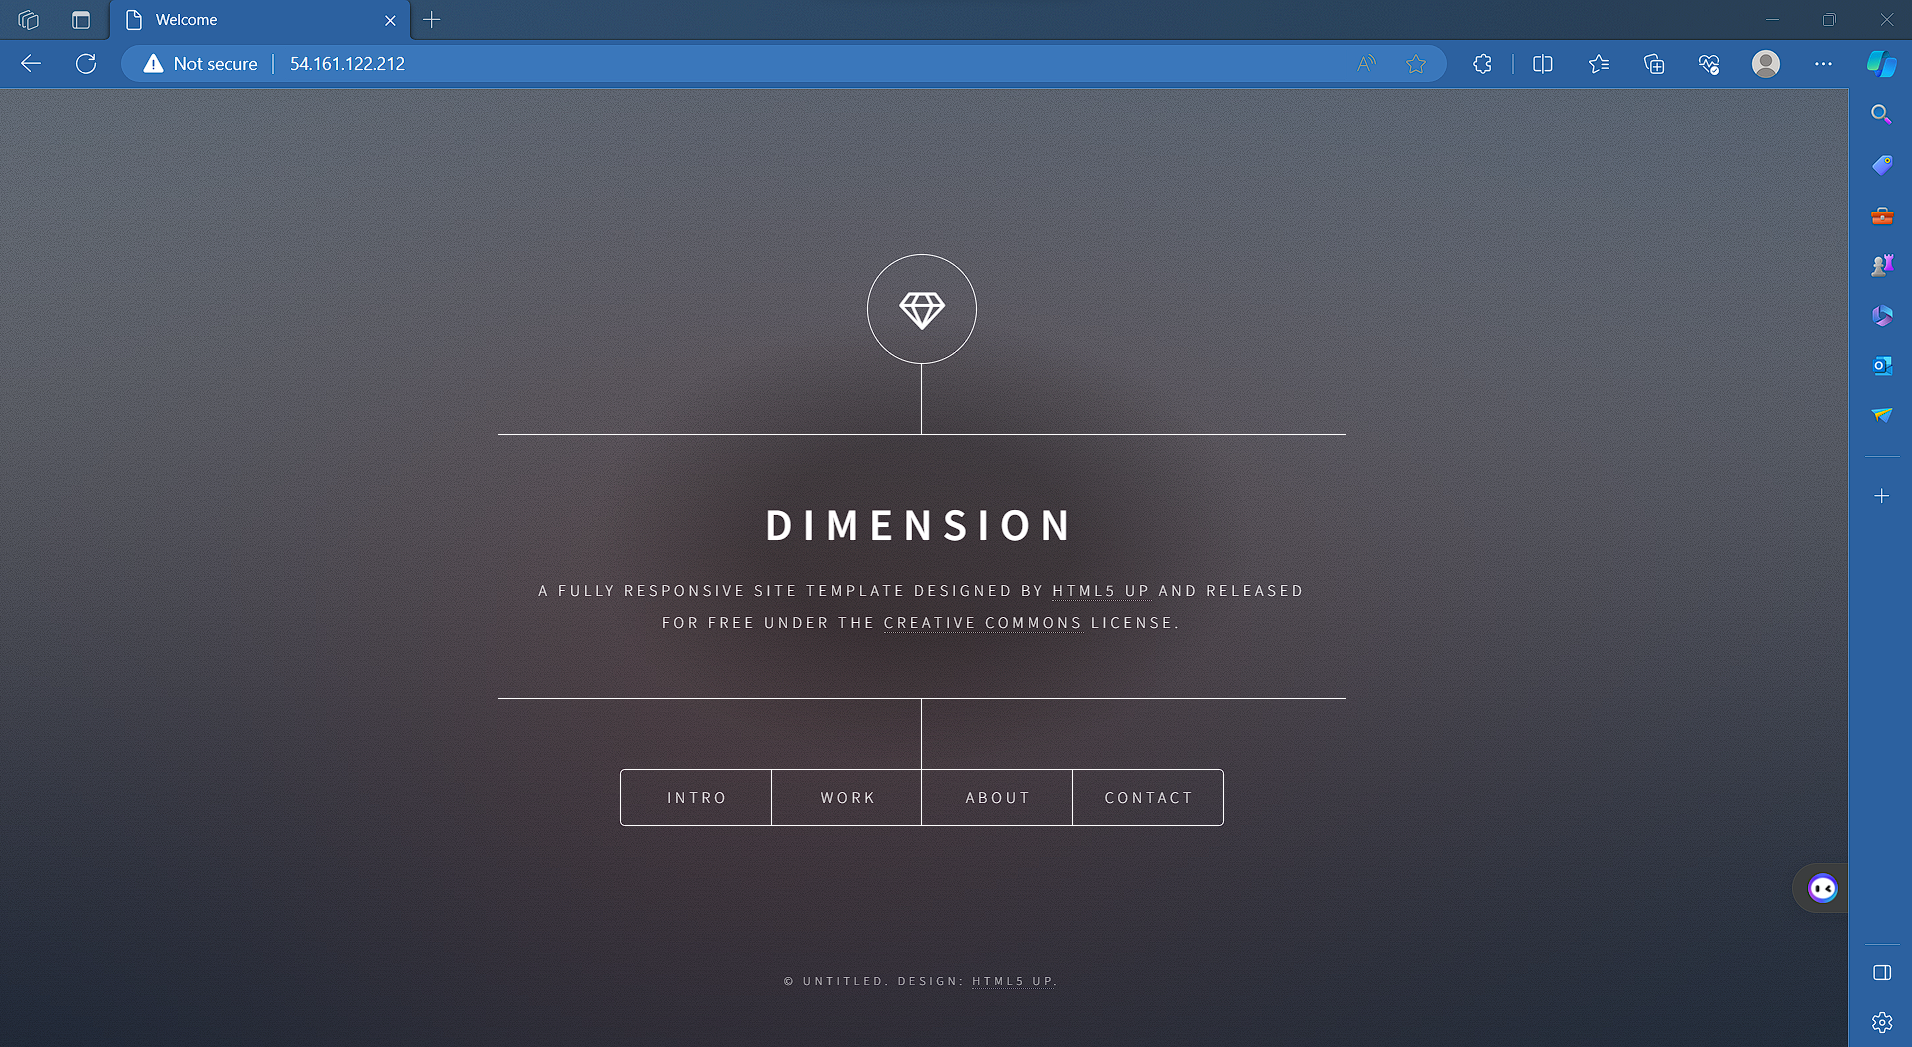Viewport: 1912px width, 1047px height.
Task: Open a new tab with plus button
Action: point(432,20)
